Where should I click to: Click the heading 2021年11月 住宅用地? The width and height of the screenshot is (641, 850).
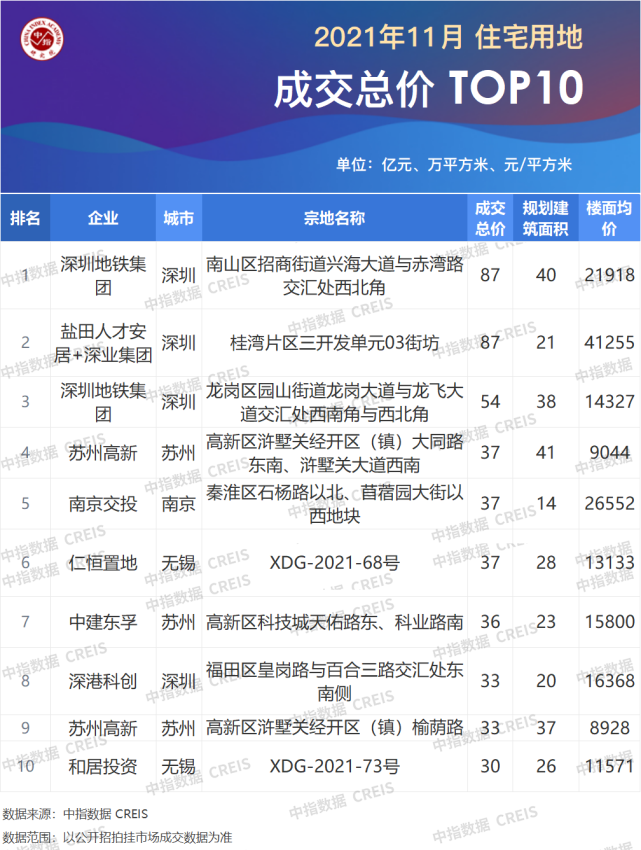coord(448,37)
